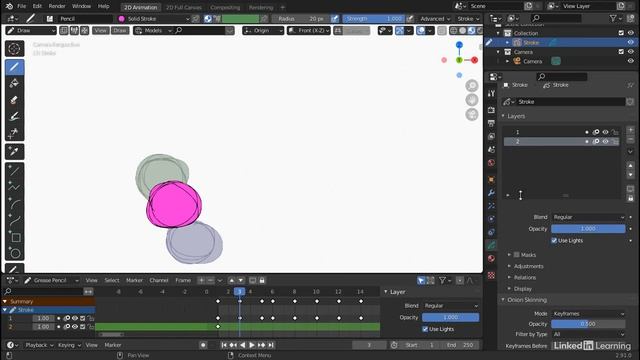This screenshot has width=640, height=360.
Task: Jump to the end frame
Action: click(271, 345)
